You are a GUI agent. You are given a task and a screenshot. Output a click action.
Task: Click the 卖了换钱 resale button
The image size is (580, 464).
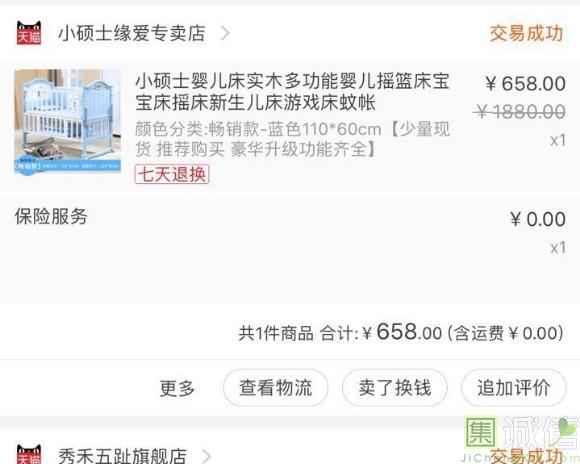click(x=395, y=388)
